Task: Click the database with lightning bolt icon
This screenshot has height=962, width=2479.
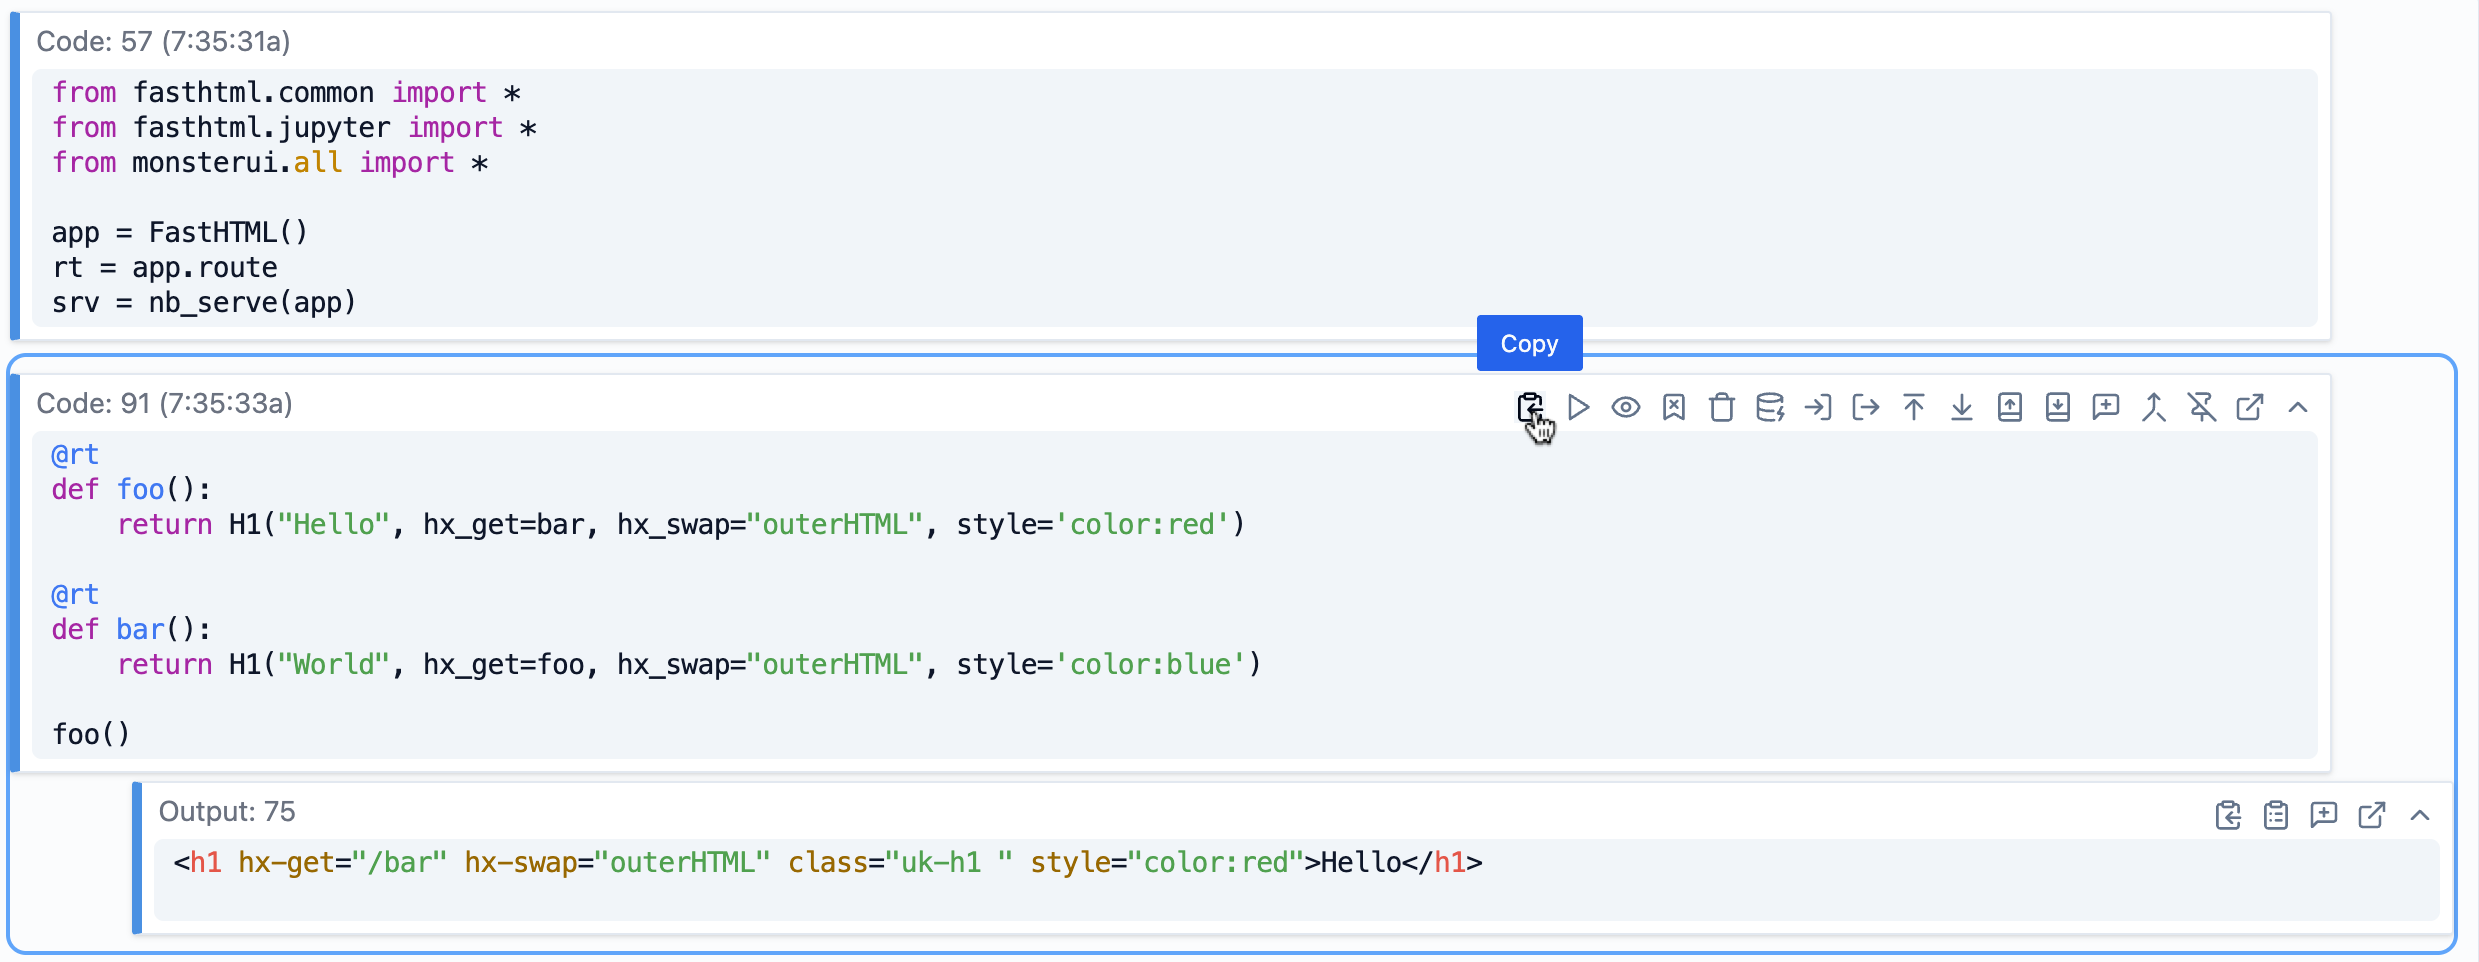Action: click(1770, 407)
